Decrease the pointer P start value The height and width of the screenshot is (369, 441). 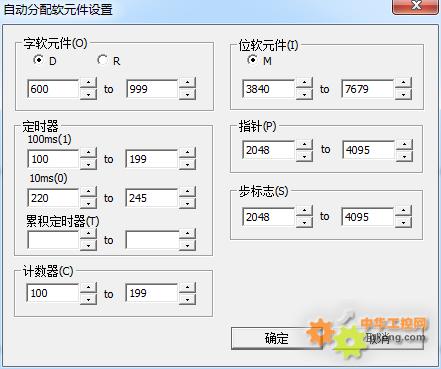coord(304,156)
